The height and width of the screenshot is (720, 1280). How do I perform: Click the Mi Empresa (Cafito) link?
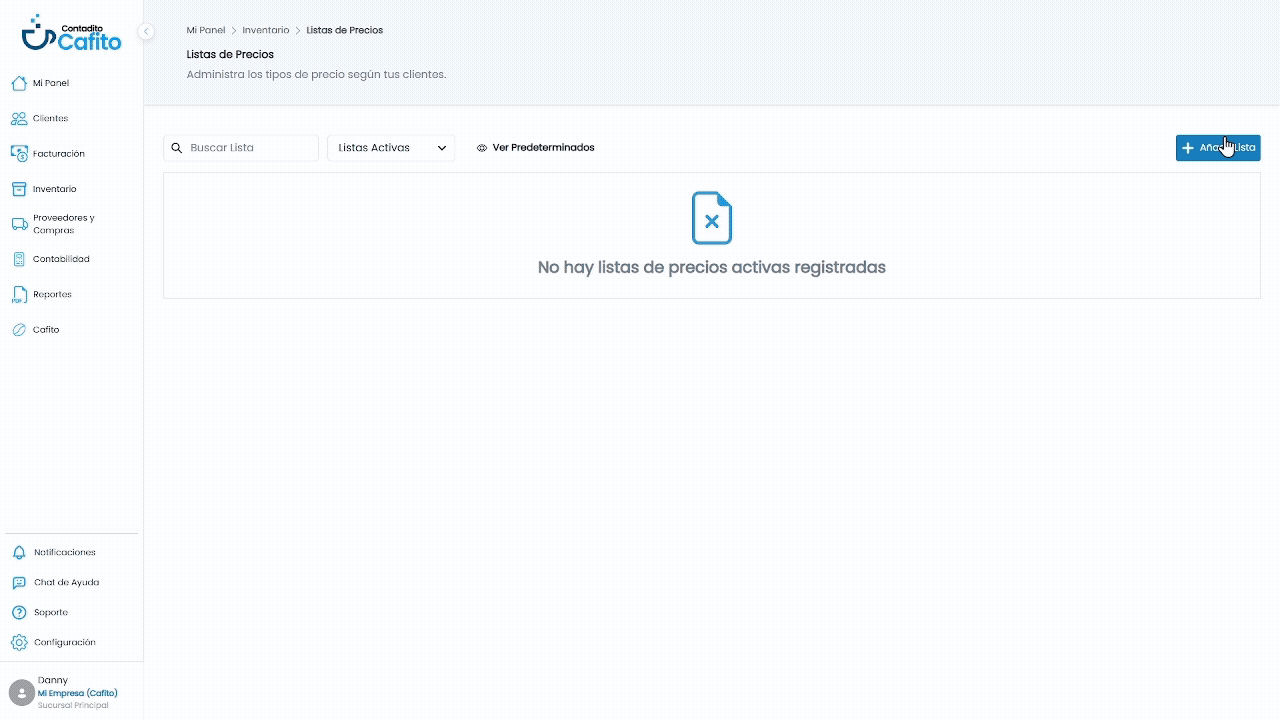[x=78, y=693]
